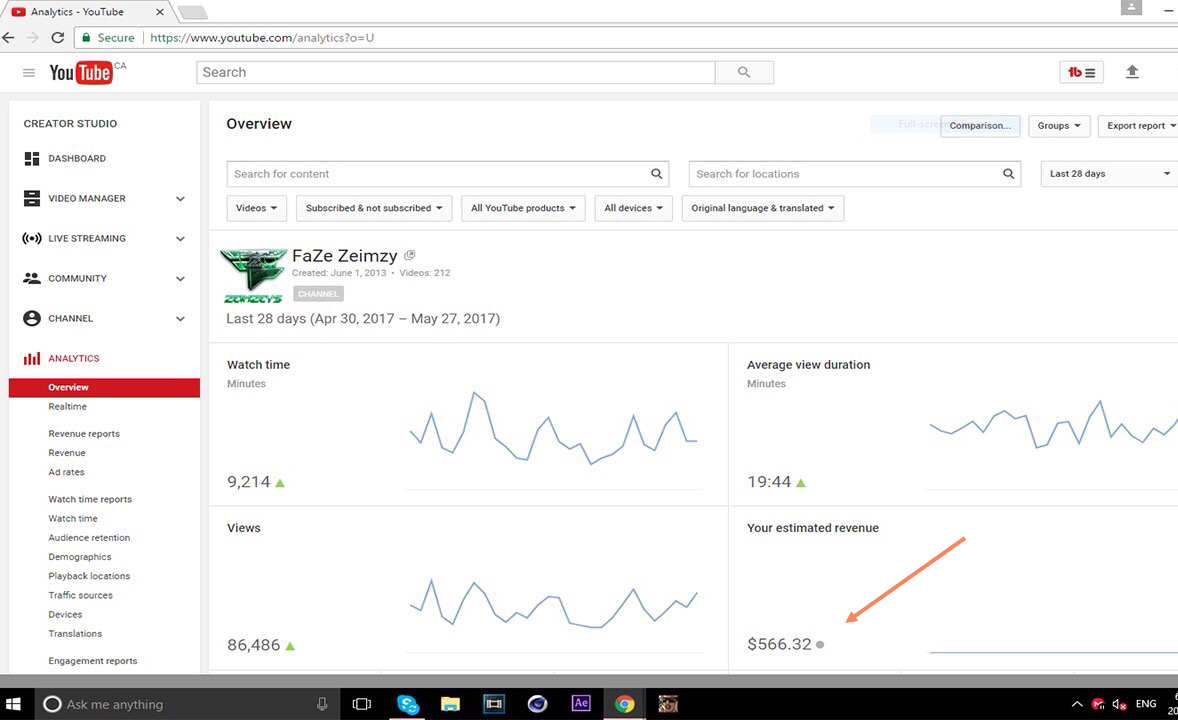Screen dimensions: 1178x720
Task: Expand Live Streaming chevron
Action: 180,238
